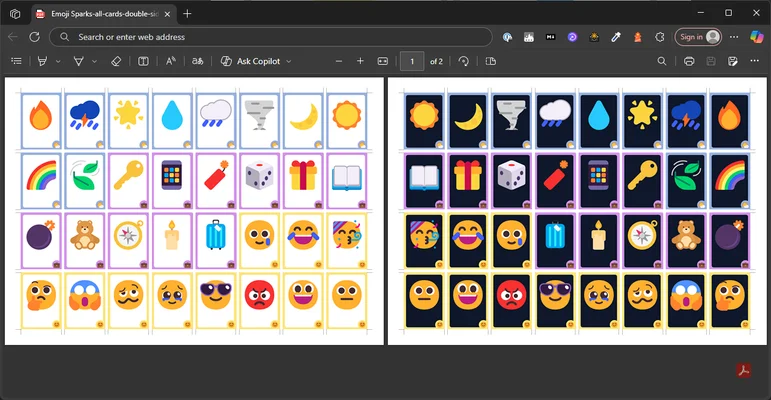The height and width of the screenshot is (400, 771).
Task: Click the Save icon
Action: pyautogui.click(x=711, y=61)
